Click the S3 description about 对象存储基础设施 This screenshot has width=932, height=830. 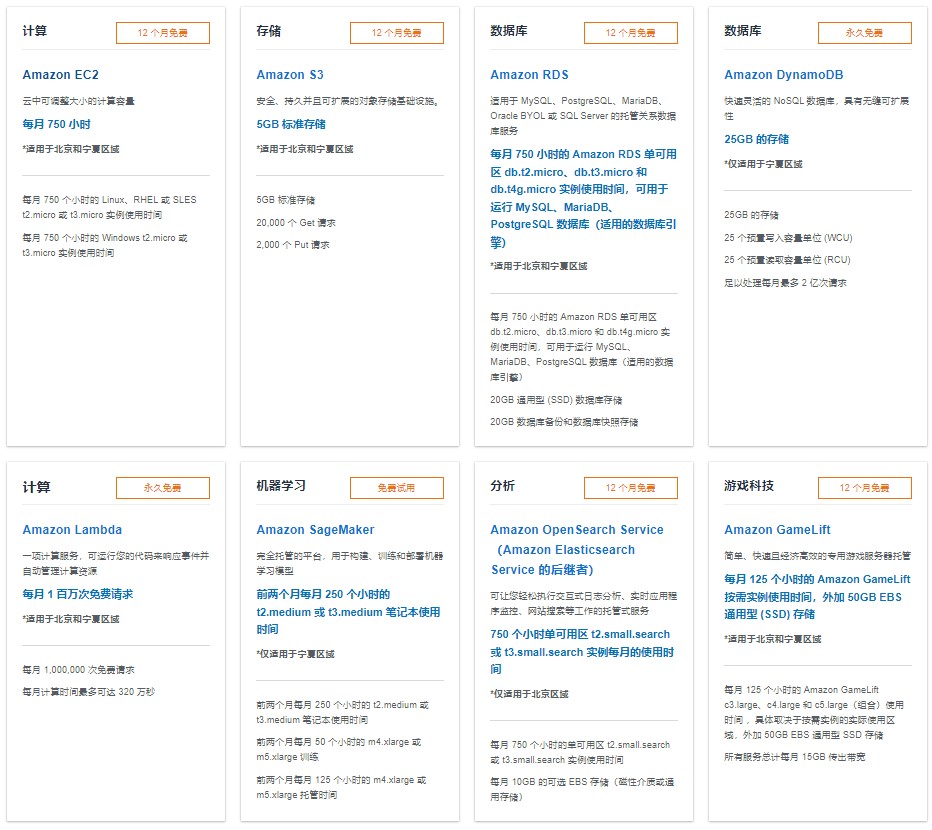(x=348, y=101)
